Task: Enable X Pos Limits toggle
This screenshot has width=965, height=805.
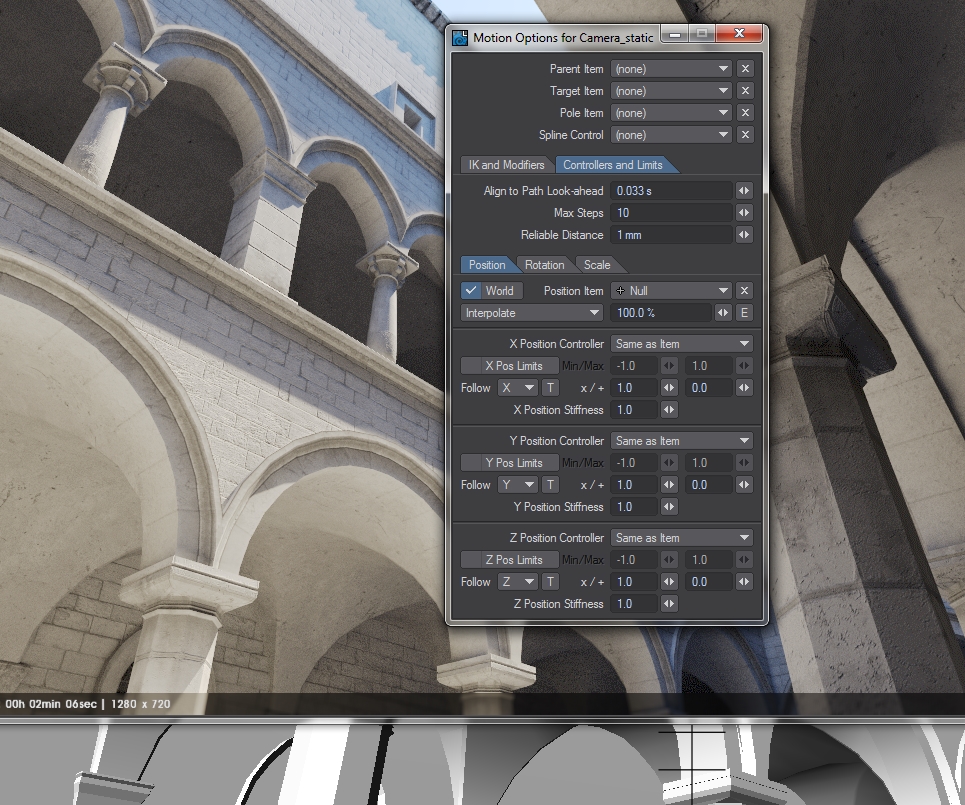Action: coord(509,366)
